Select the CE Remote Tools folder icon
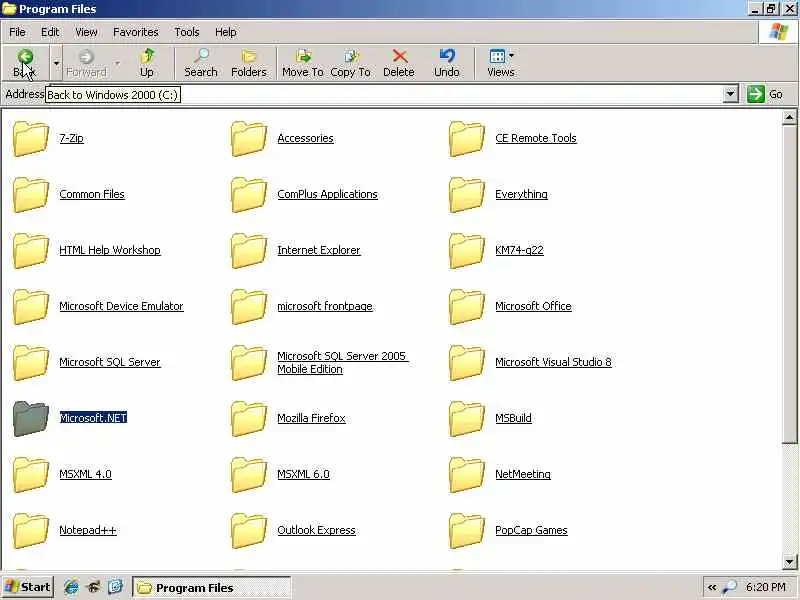 click(466, 138)
